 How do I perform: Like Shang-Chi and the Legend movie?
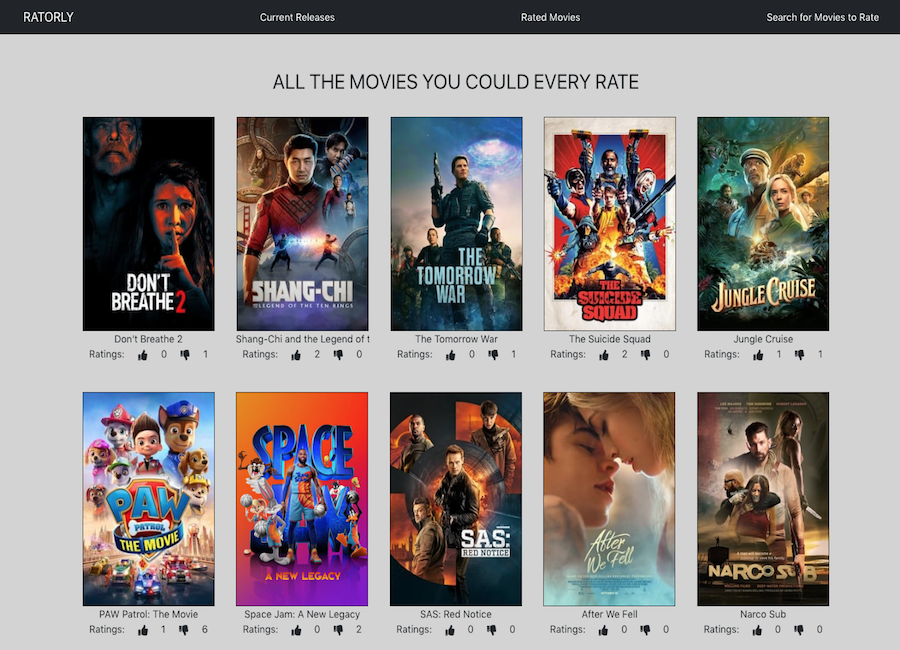[296, 355]
